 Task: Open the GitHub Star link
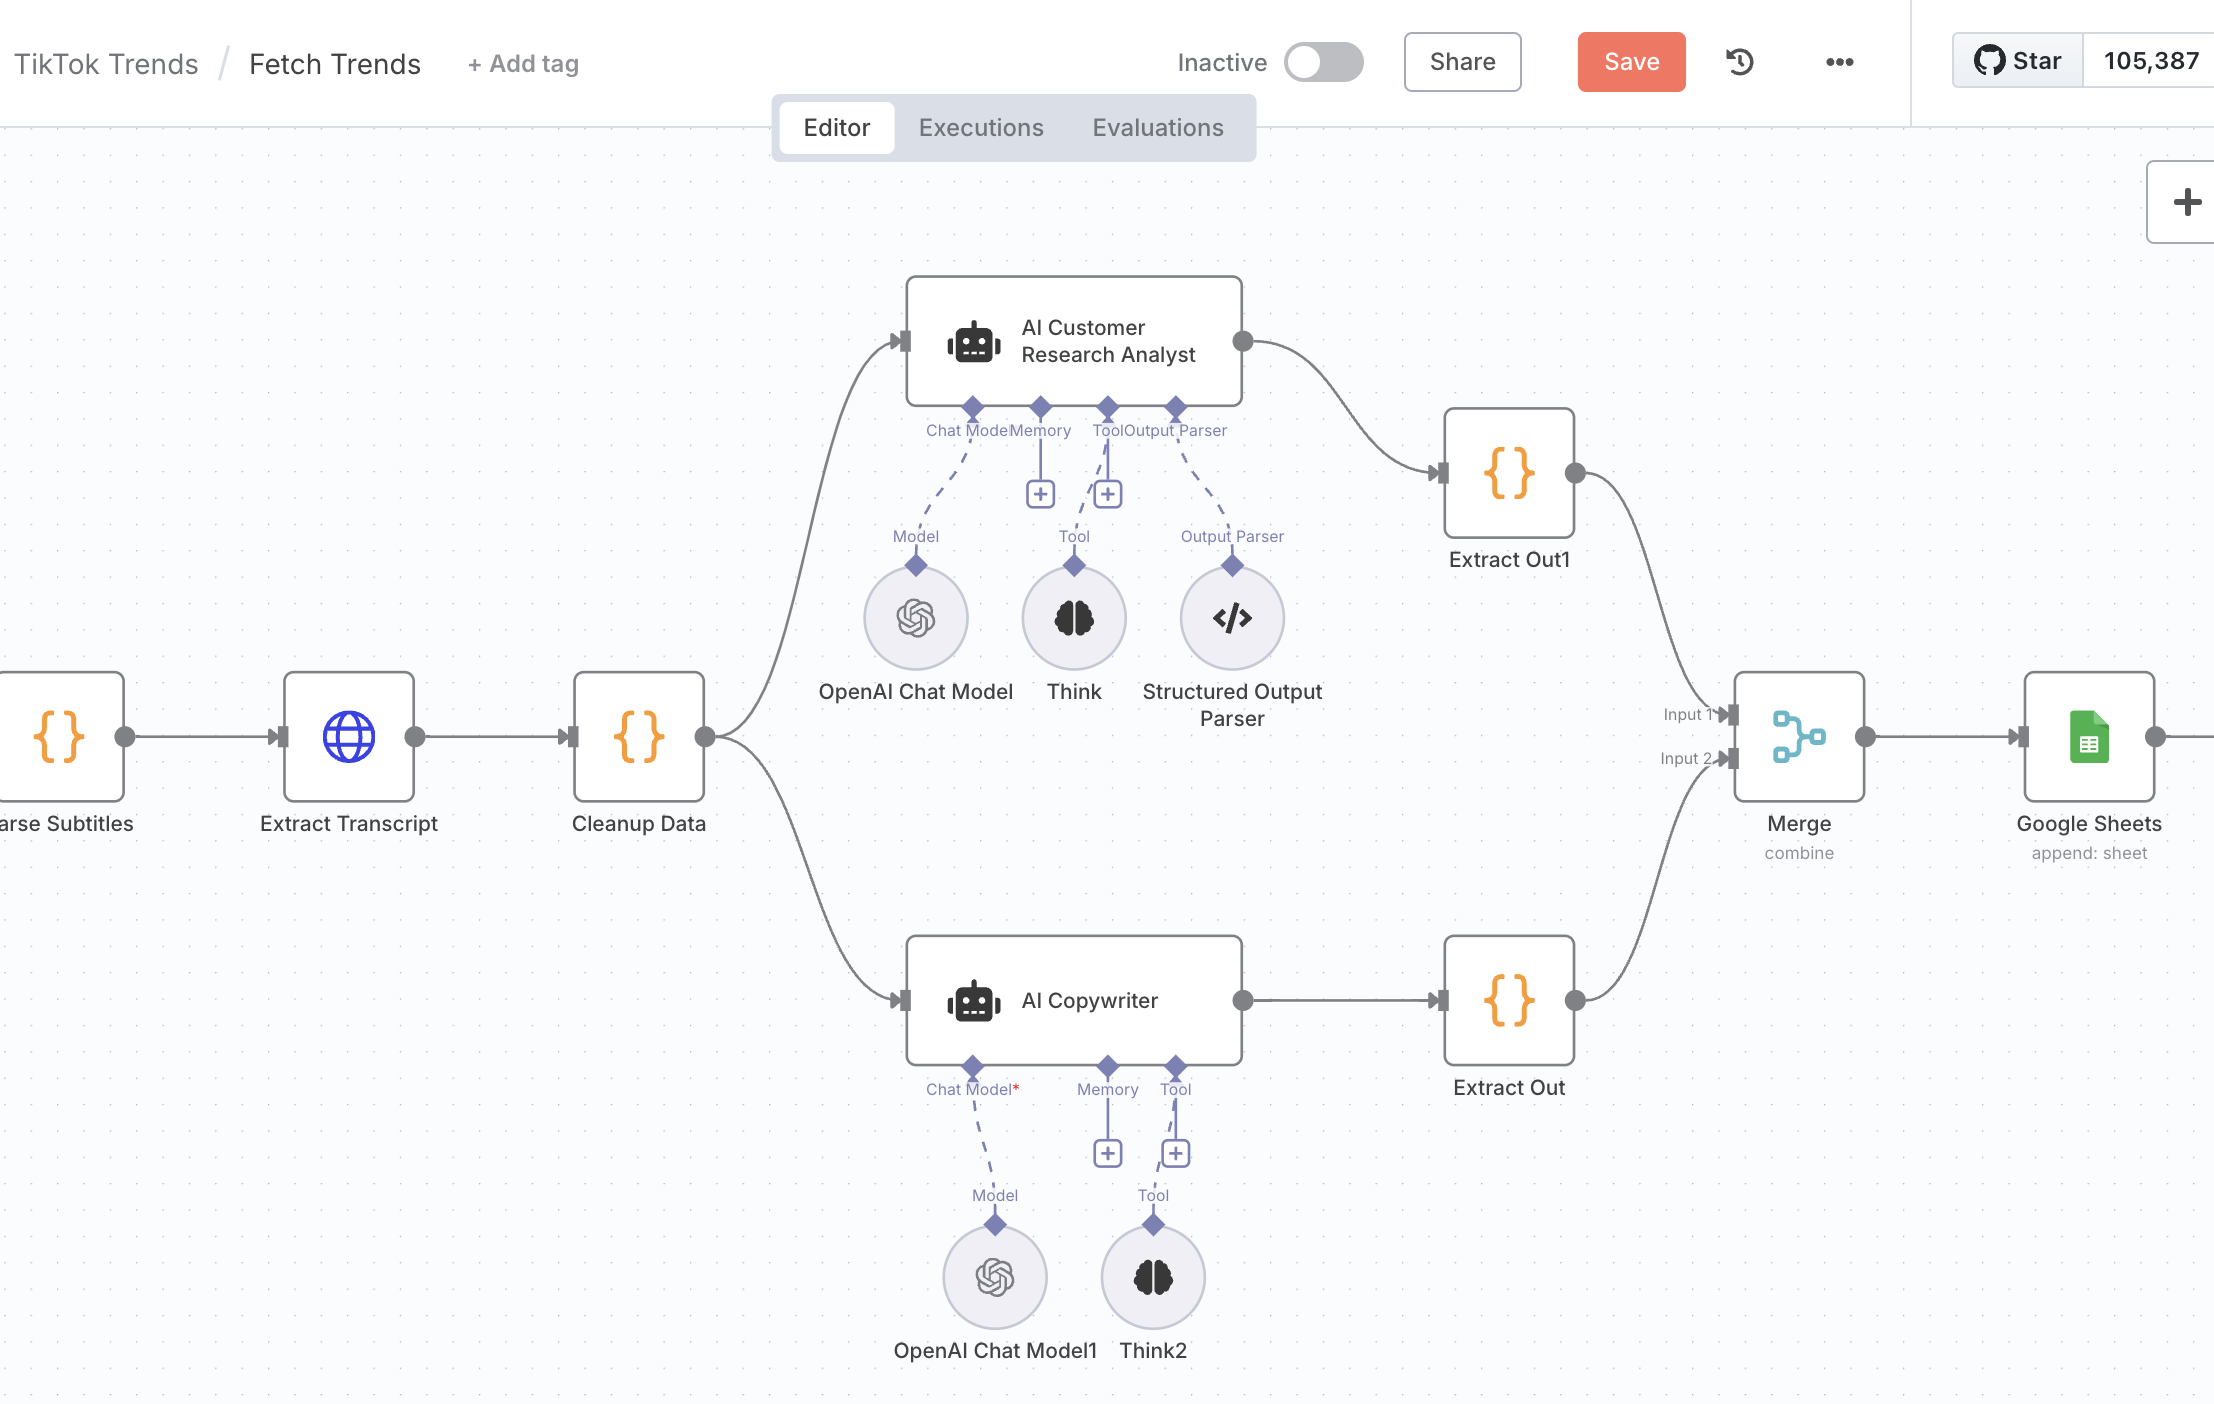[x=2018, y=61]
